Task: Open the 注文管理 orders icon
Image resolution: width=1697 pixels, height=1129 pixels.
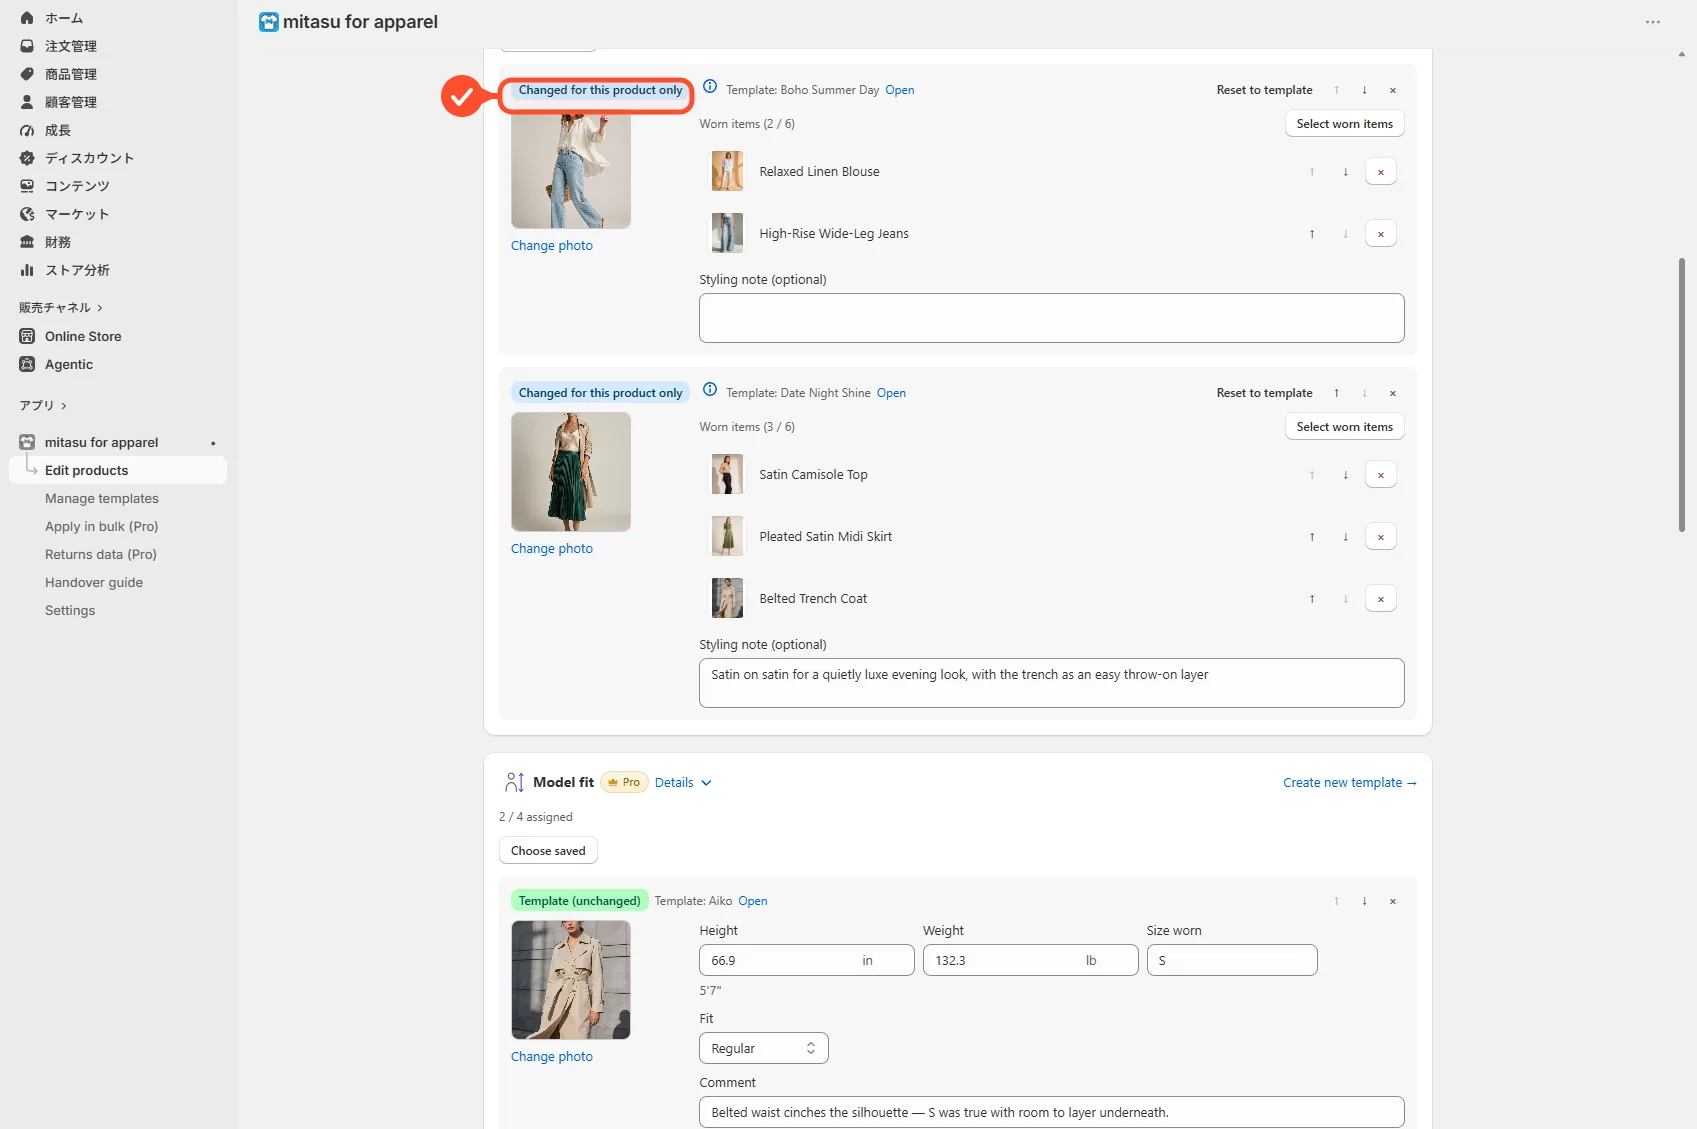Action: pos(27,46)
